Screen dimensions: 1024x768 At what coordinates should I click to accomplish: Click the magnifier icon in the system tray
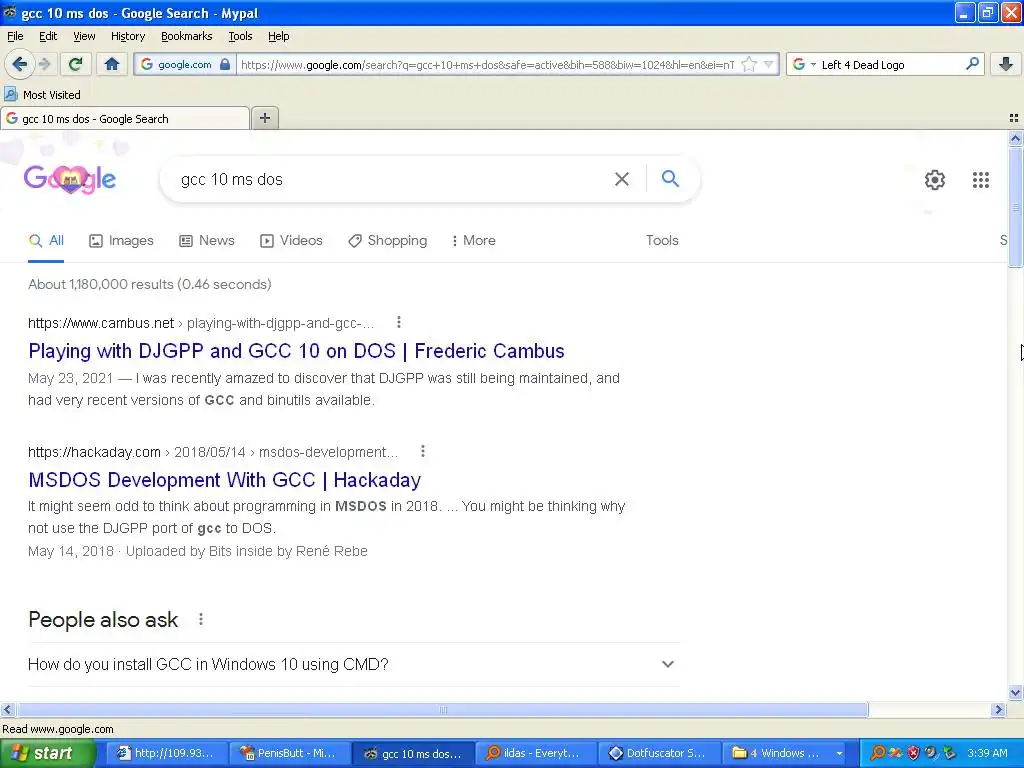click(878, 753)
